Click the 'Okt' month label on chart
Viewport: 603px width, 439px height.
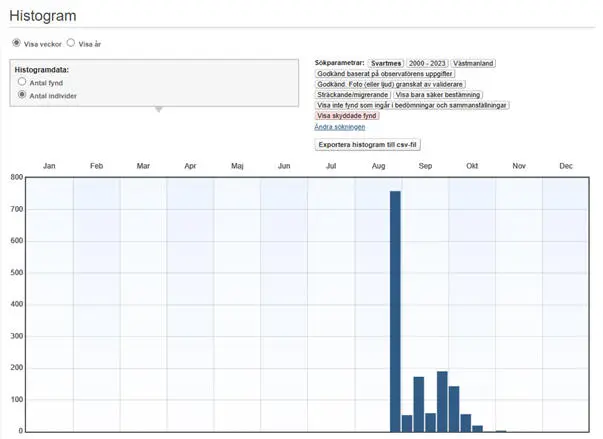point(472,166)
